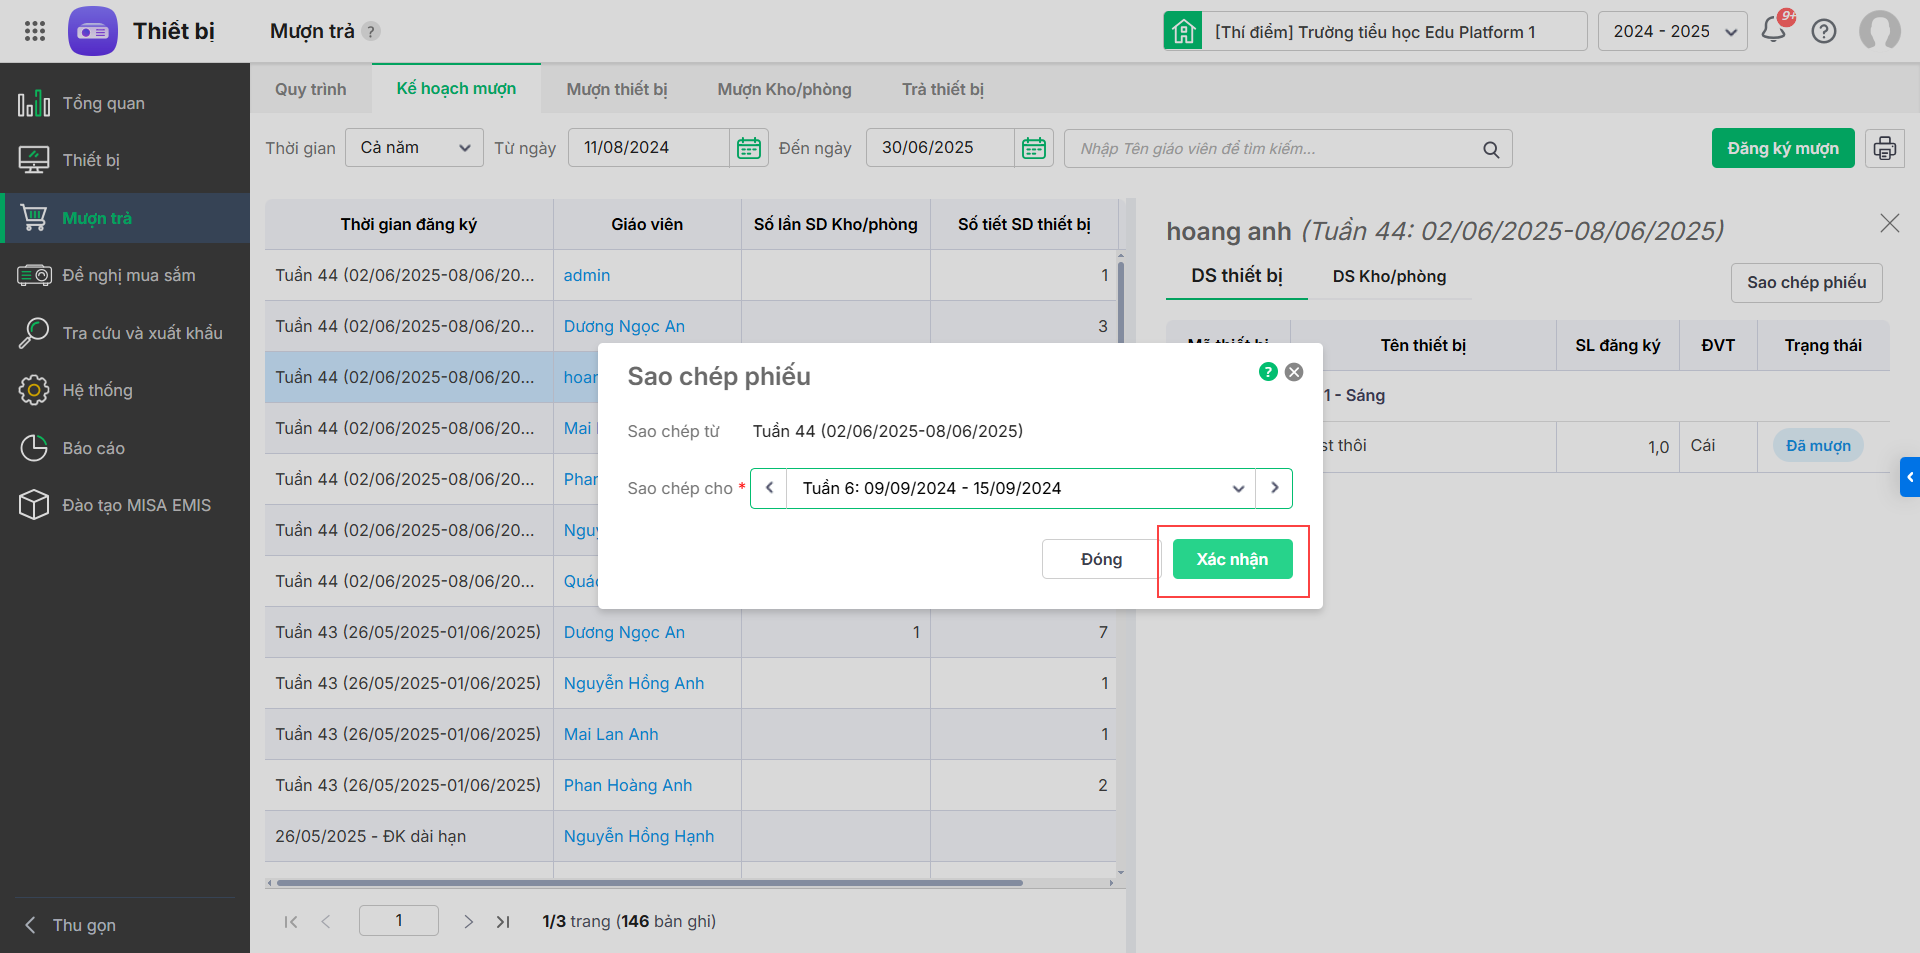1920x953 pixels.
Task: Click the page number input
Action: pos(399,920)
